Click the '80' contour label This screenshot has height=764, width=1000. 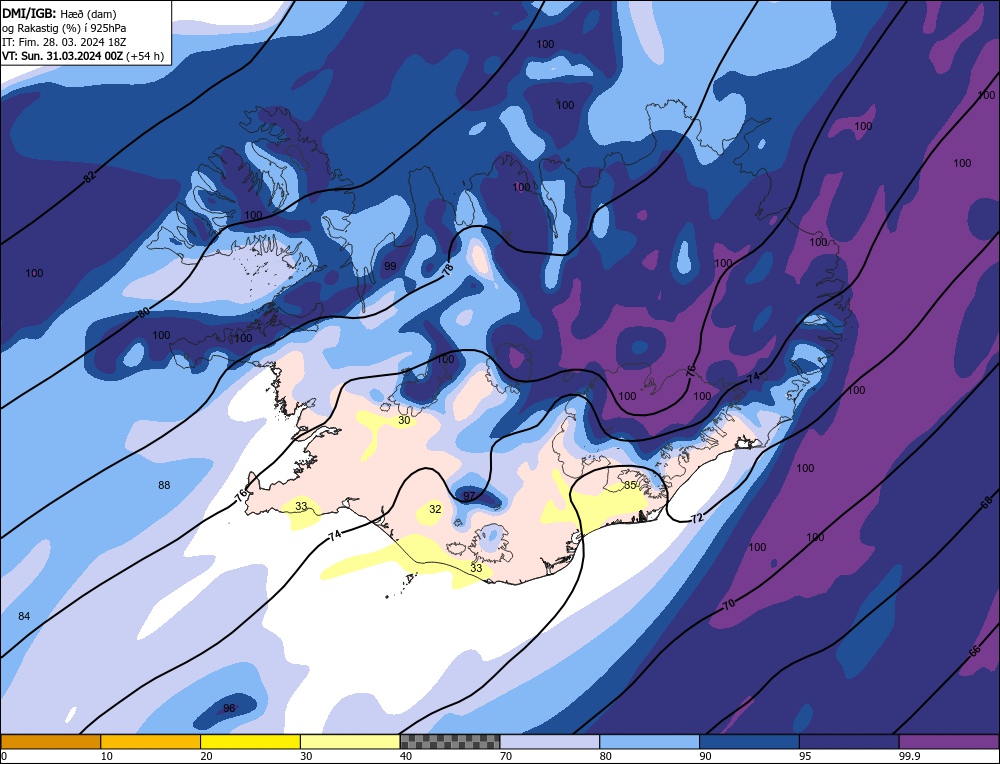[143, 313]
